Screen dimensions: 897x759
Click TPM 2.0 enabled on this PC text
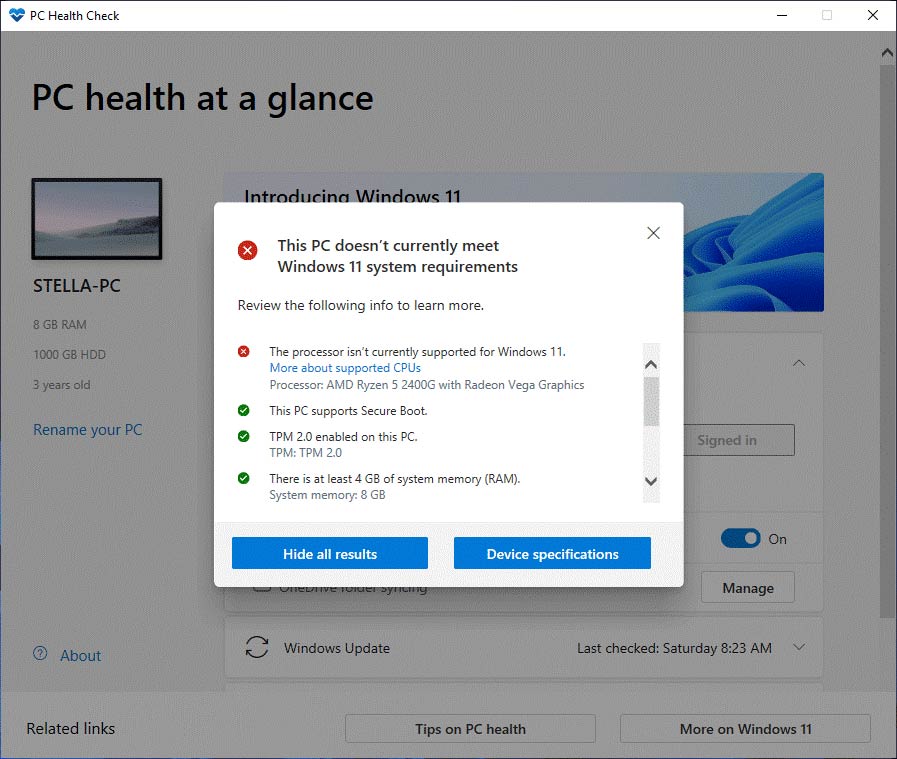343,436
